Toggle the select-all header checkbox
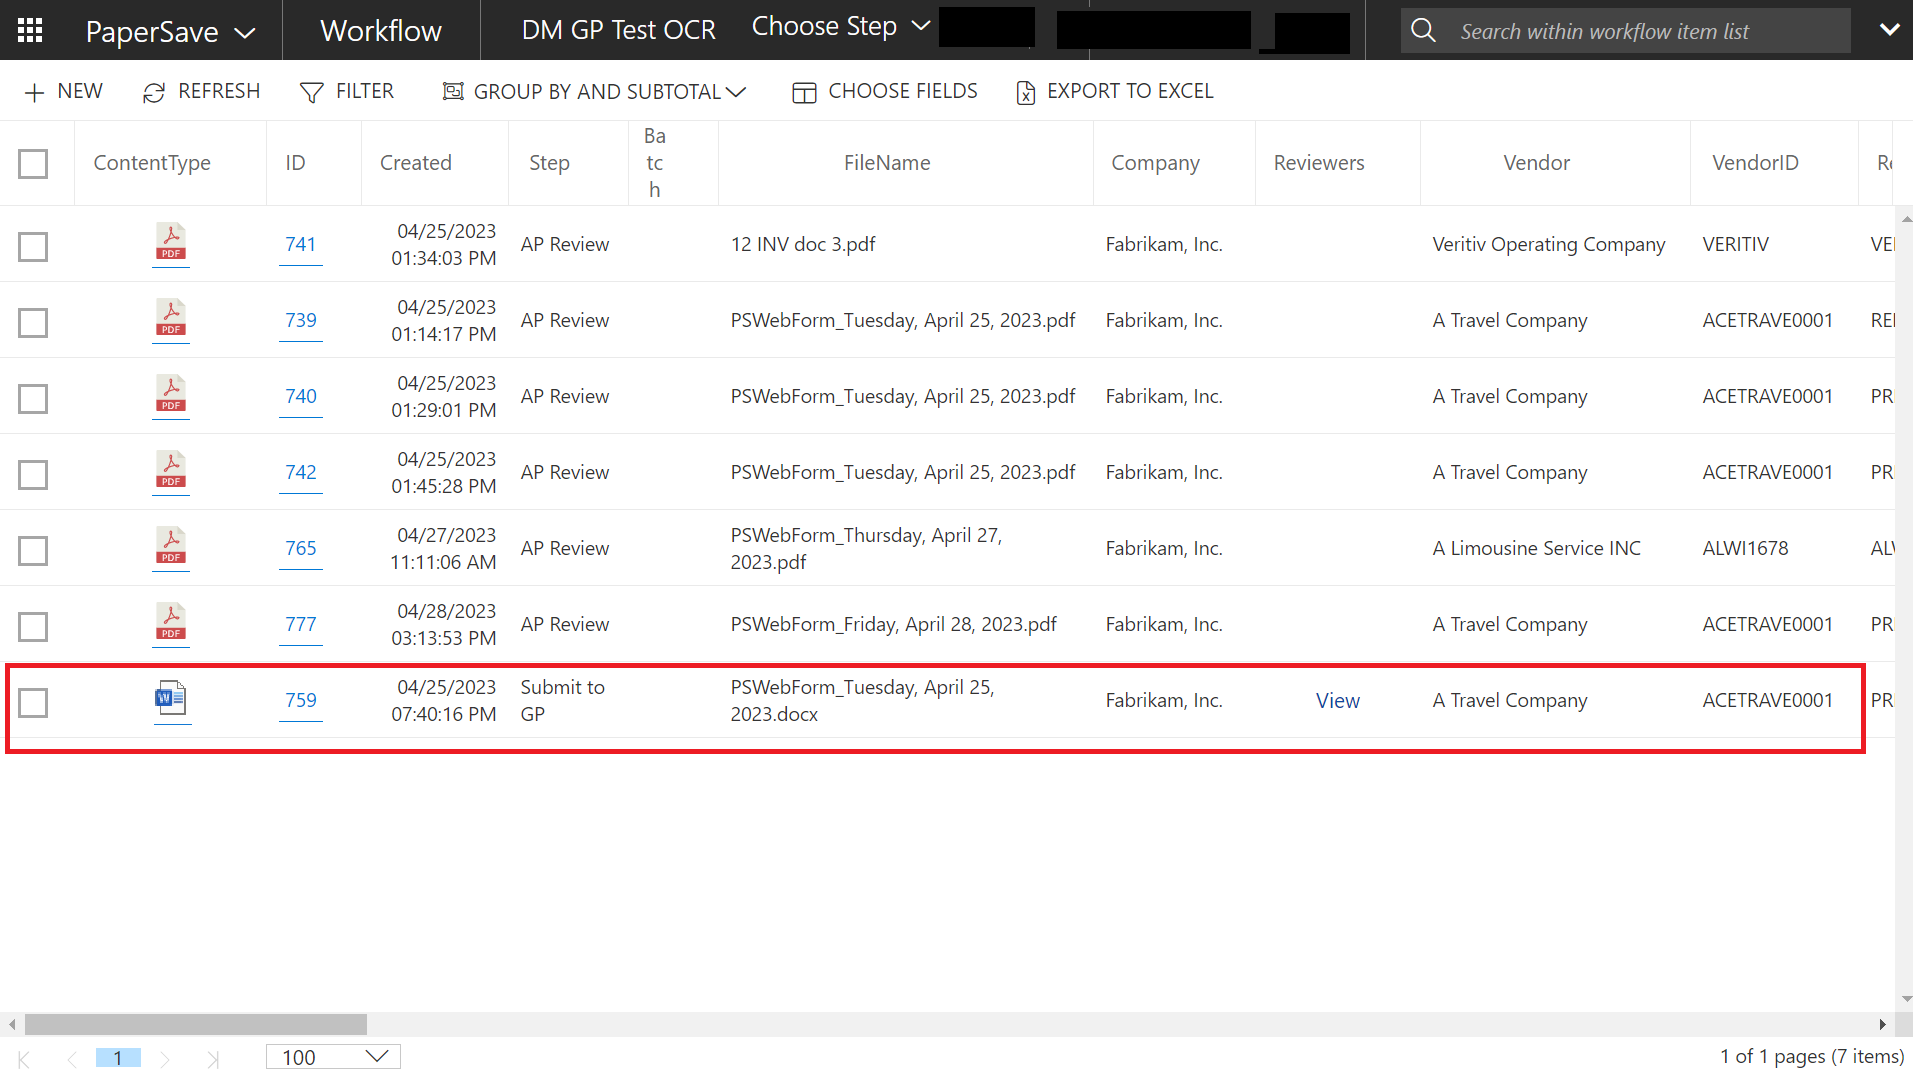The image size is (1913, 1070). click(33, 164)
